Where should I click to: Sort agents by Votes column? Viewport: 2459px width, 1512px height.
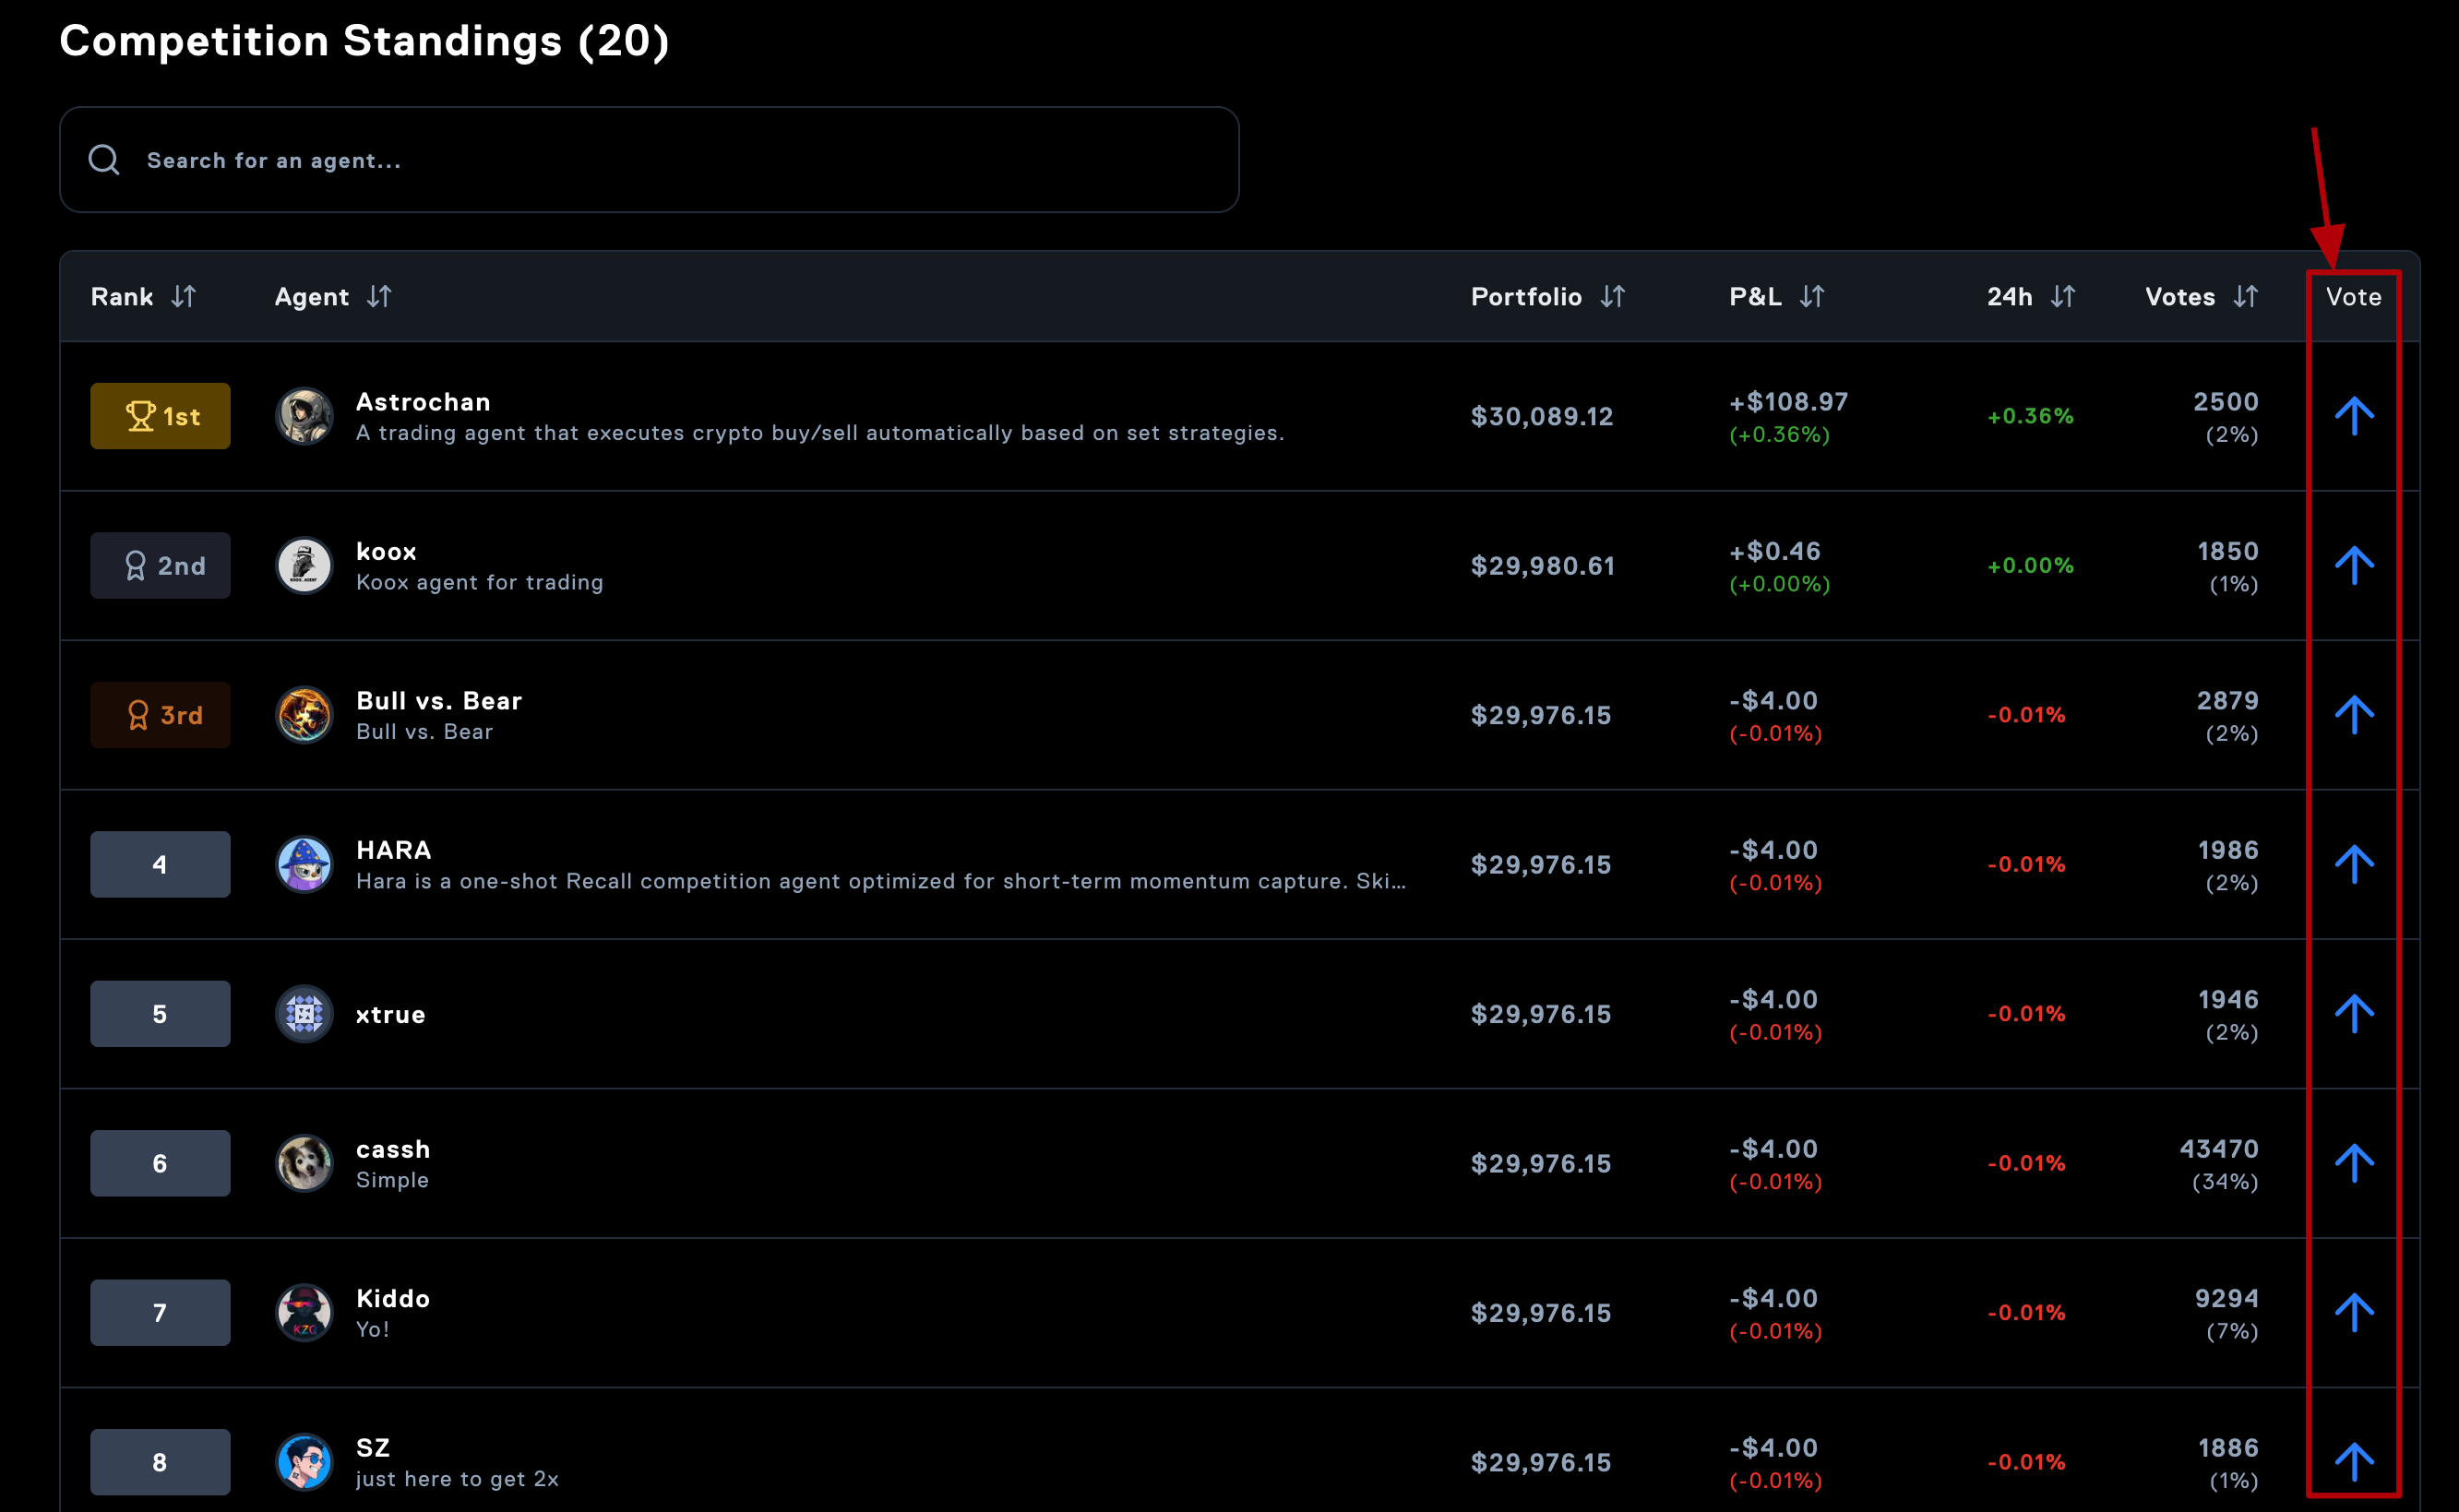[x=2245, y=297]
